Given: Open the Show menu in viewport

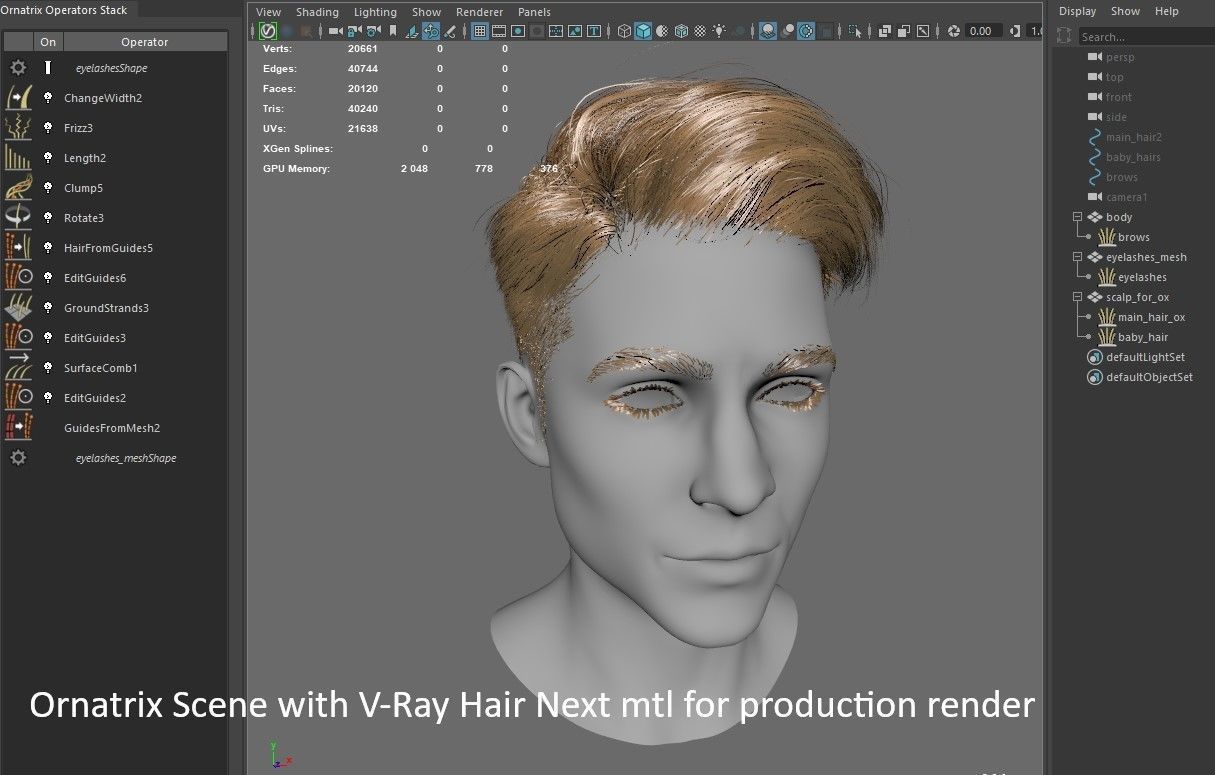Looking at the screenshot, I should point(426,12).
